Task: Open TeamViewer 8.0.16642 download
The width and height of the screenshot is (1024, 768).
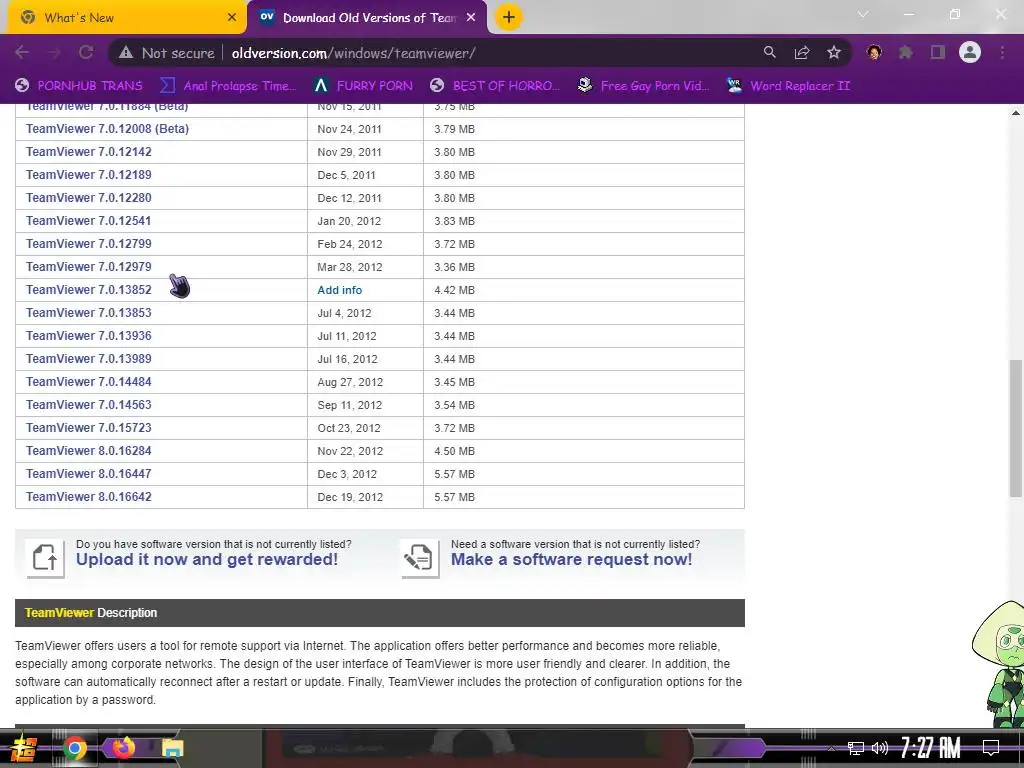Action: coord(89,496)
